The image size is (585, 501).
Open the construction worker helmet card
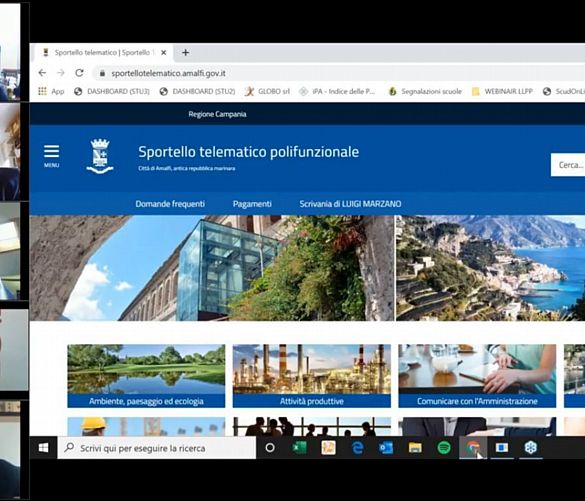pos(146,426)
